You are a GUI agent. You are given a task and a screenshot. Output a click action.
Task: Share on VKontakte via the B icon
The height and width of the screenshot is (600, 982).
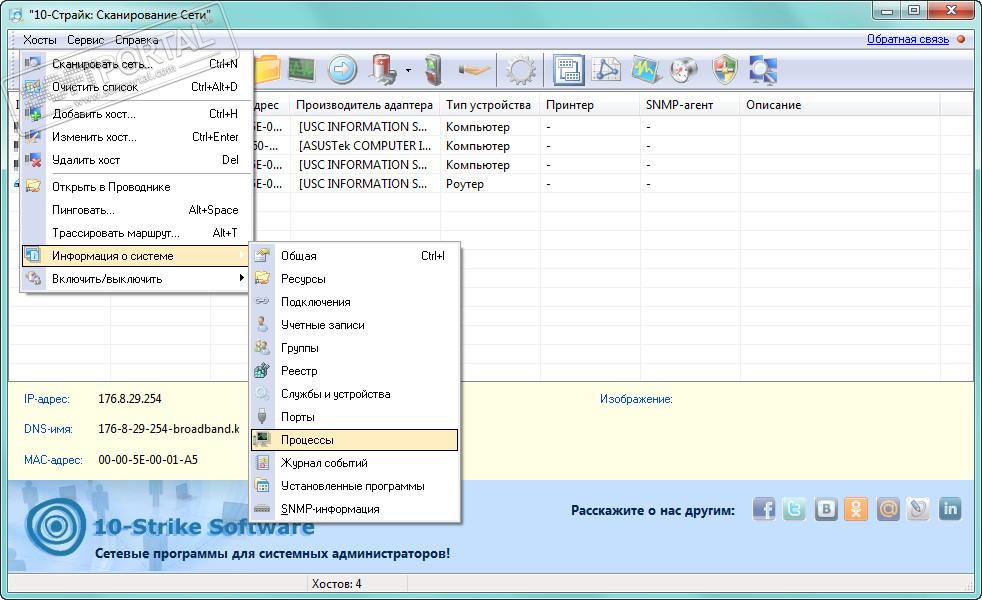click(x=825, y=509)
